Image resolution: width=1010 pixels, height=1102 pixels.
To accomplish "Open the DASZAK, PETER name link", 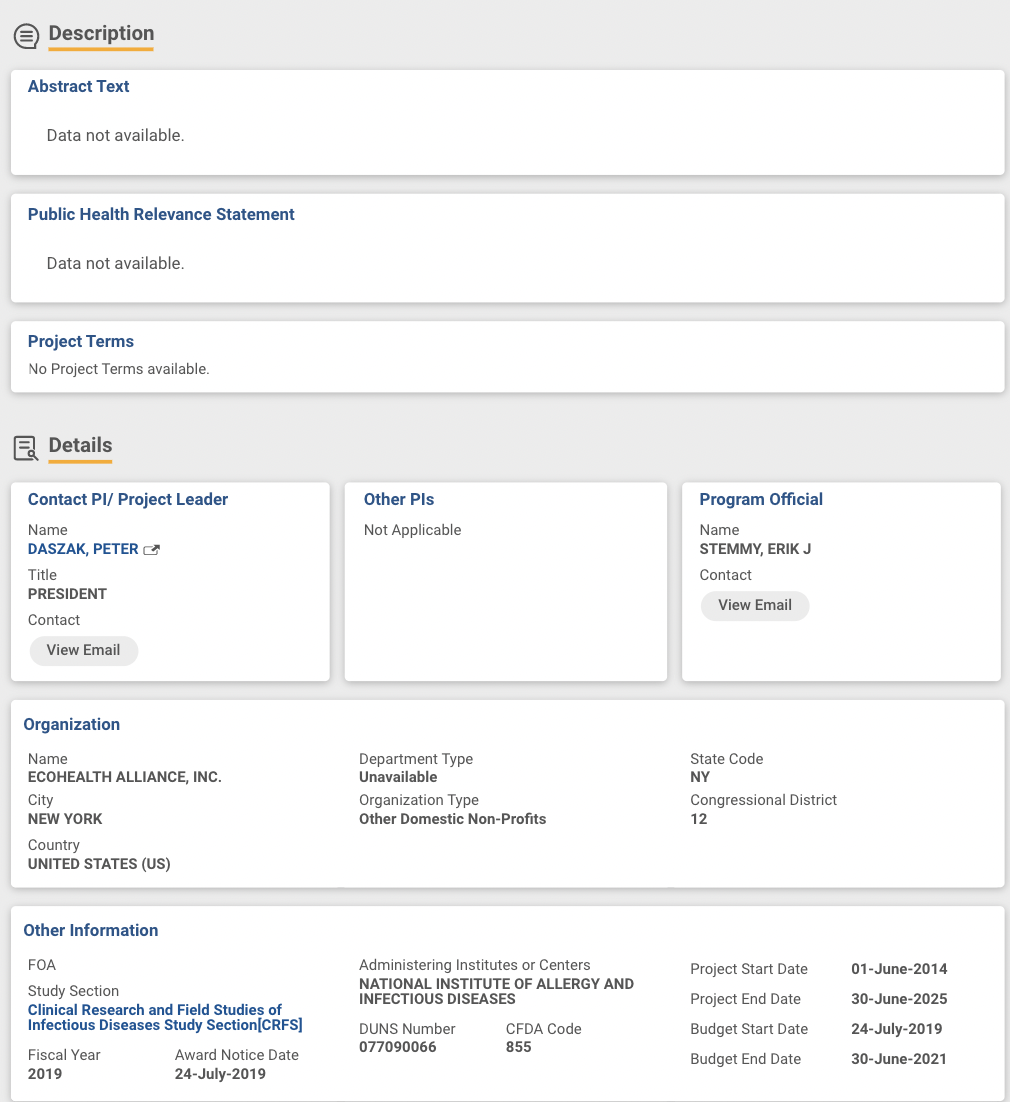I will point(83,549).
